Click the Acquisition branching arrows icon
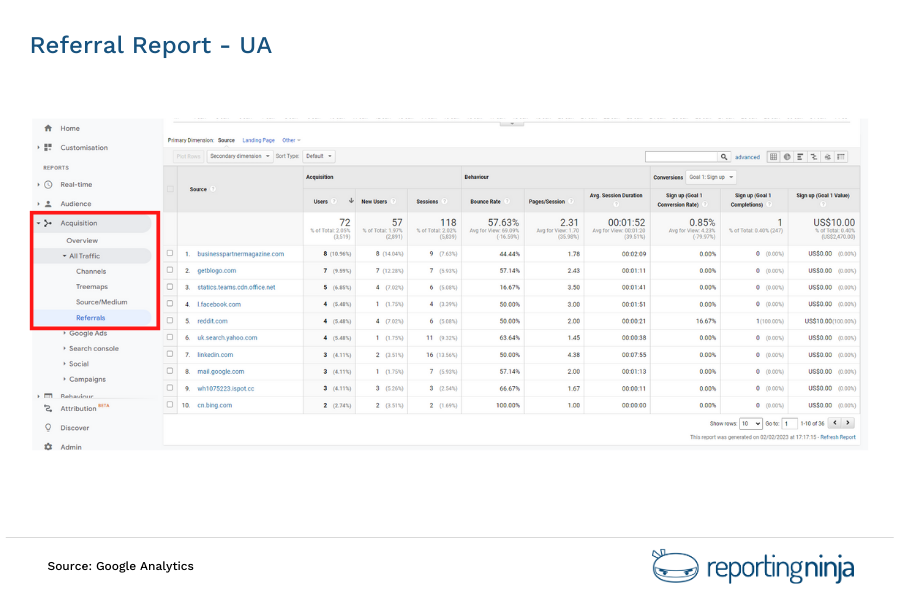The height and width of the screenshot is (600, 900). click(x=48, y=223)
